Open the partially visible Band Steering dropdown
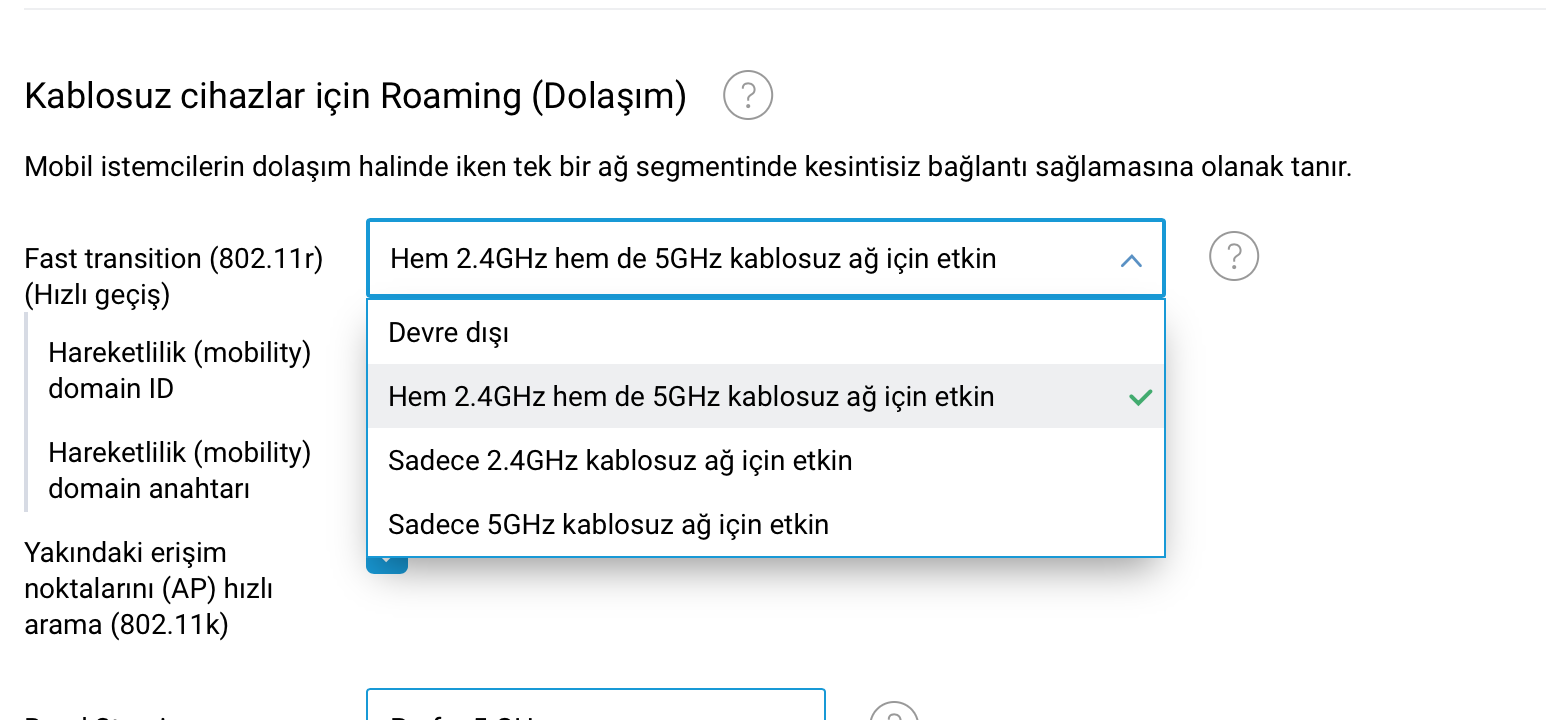 coord(596,705)
